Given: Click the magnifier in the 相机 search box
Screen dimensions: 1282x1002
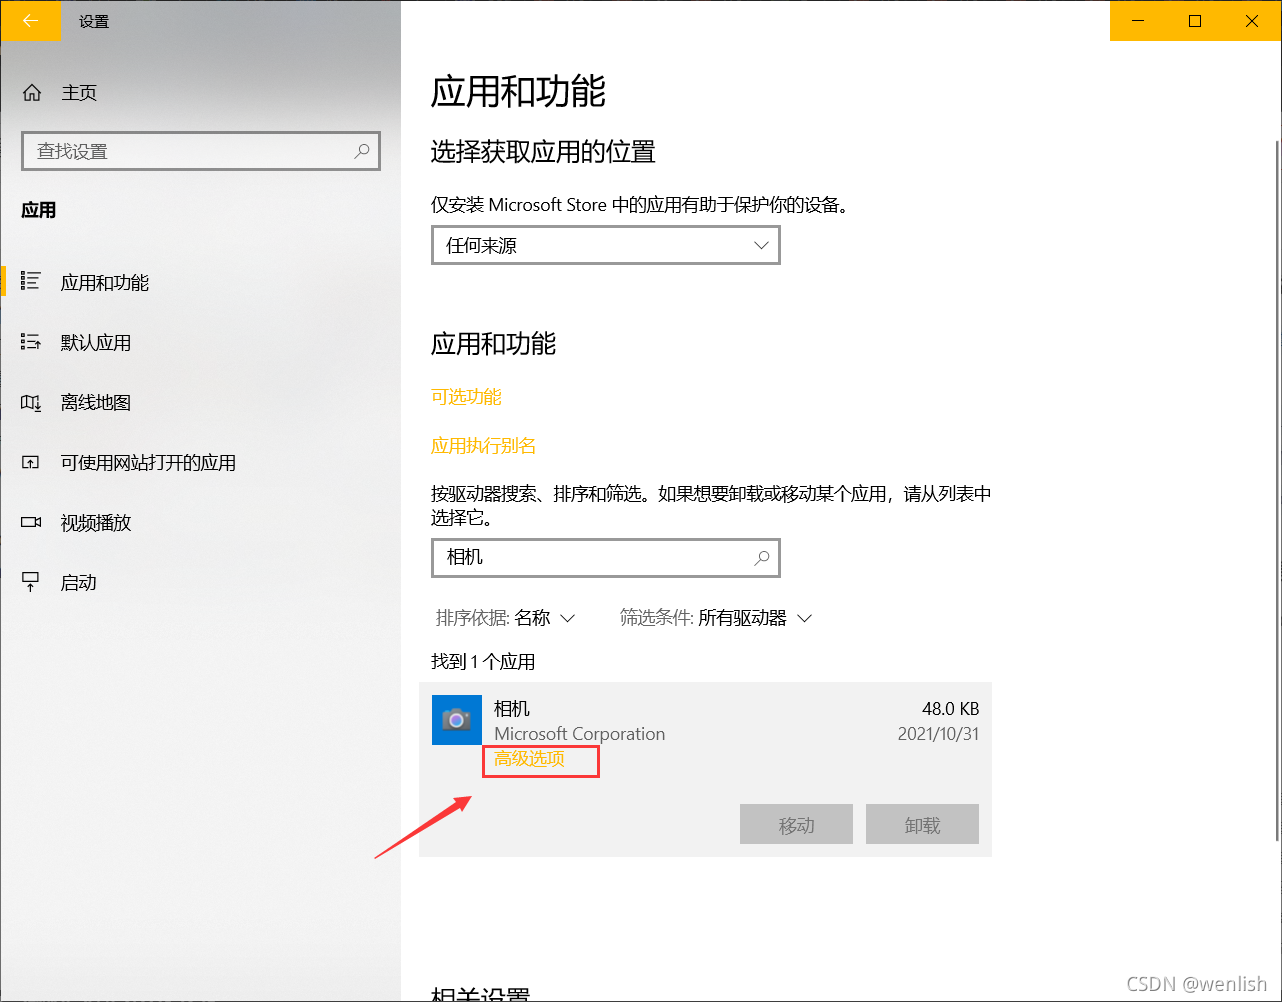Looking at the screenshot, I should (762, 557).
